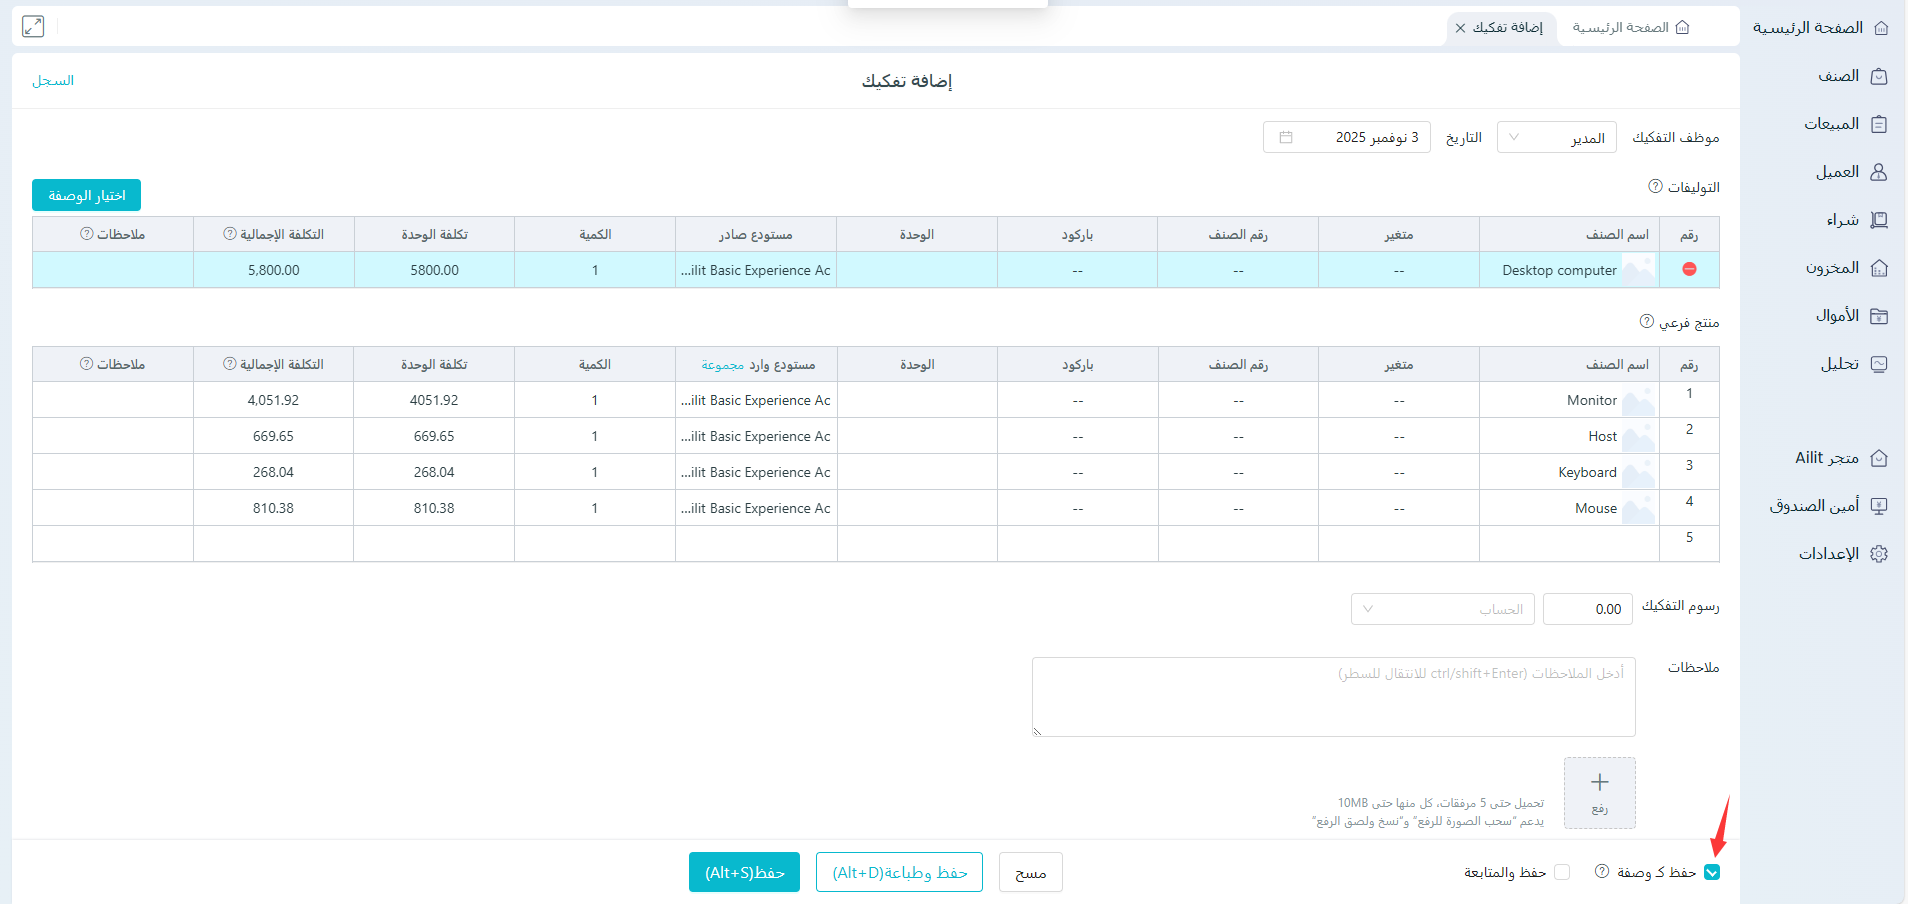Click the اختيار الوصفة recipe button
This screenshot has width=1908, height=904.
pos(87,195)
